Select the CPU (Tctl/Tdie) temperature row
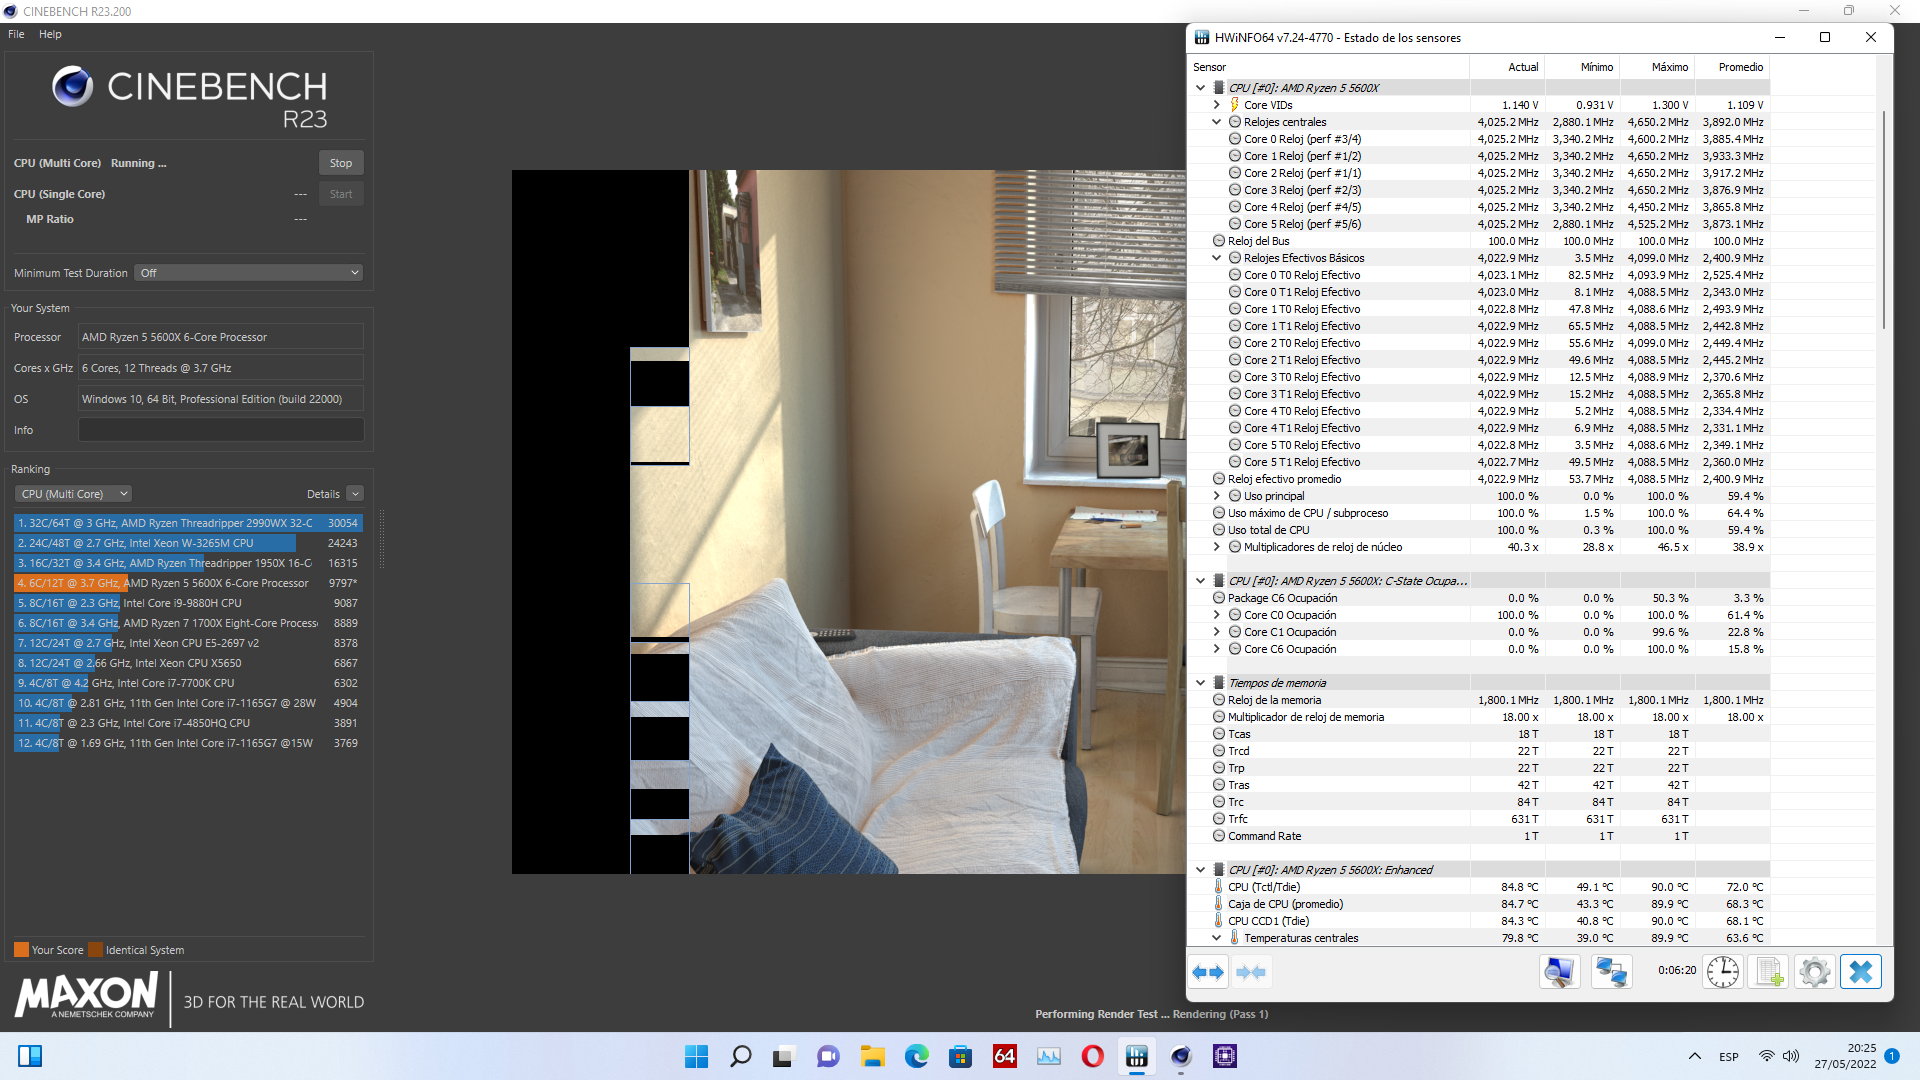 click(1480, 887)
